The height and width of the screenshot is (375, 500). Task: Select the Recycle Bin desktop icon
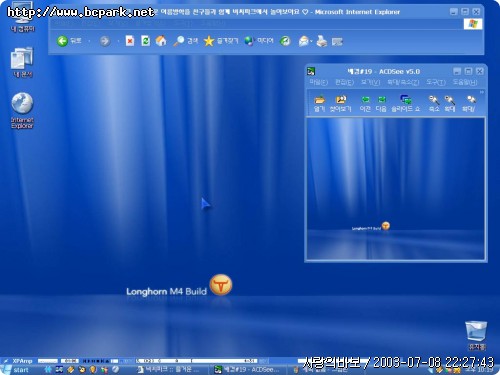pos(476,335)
